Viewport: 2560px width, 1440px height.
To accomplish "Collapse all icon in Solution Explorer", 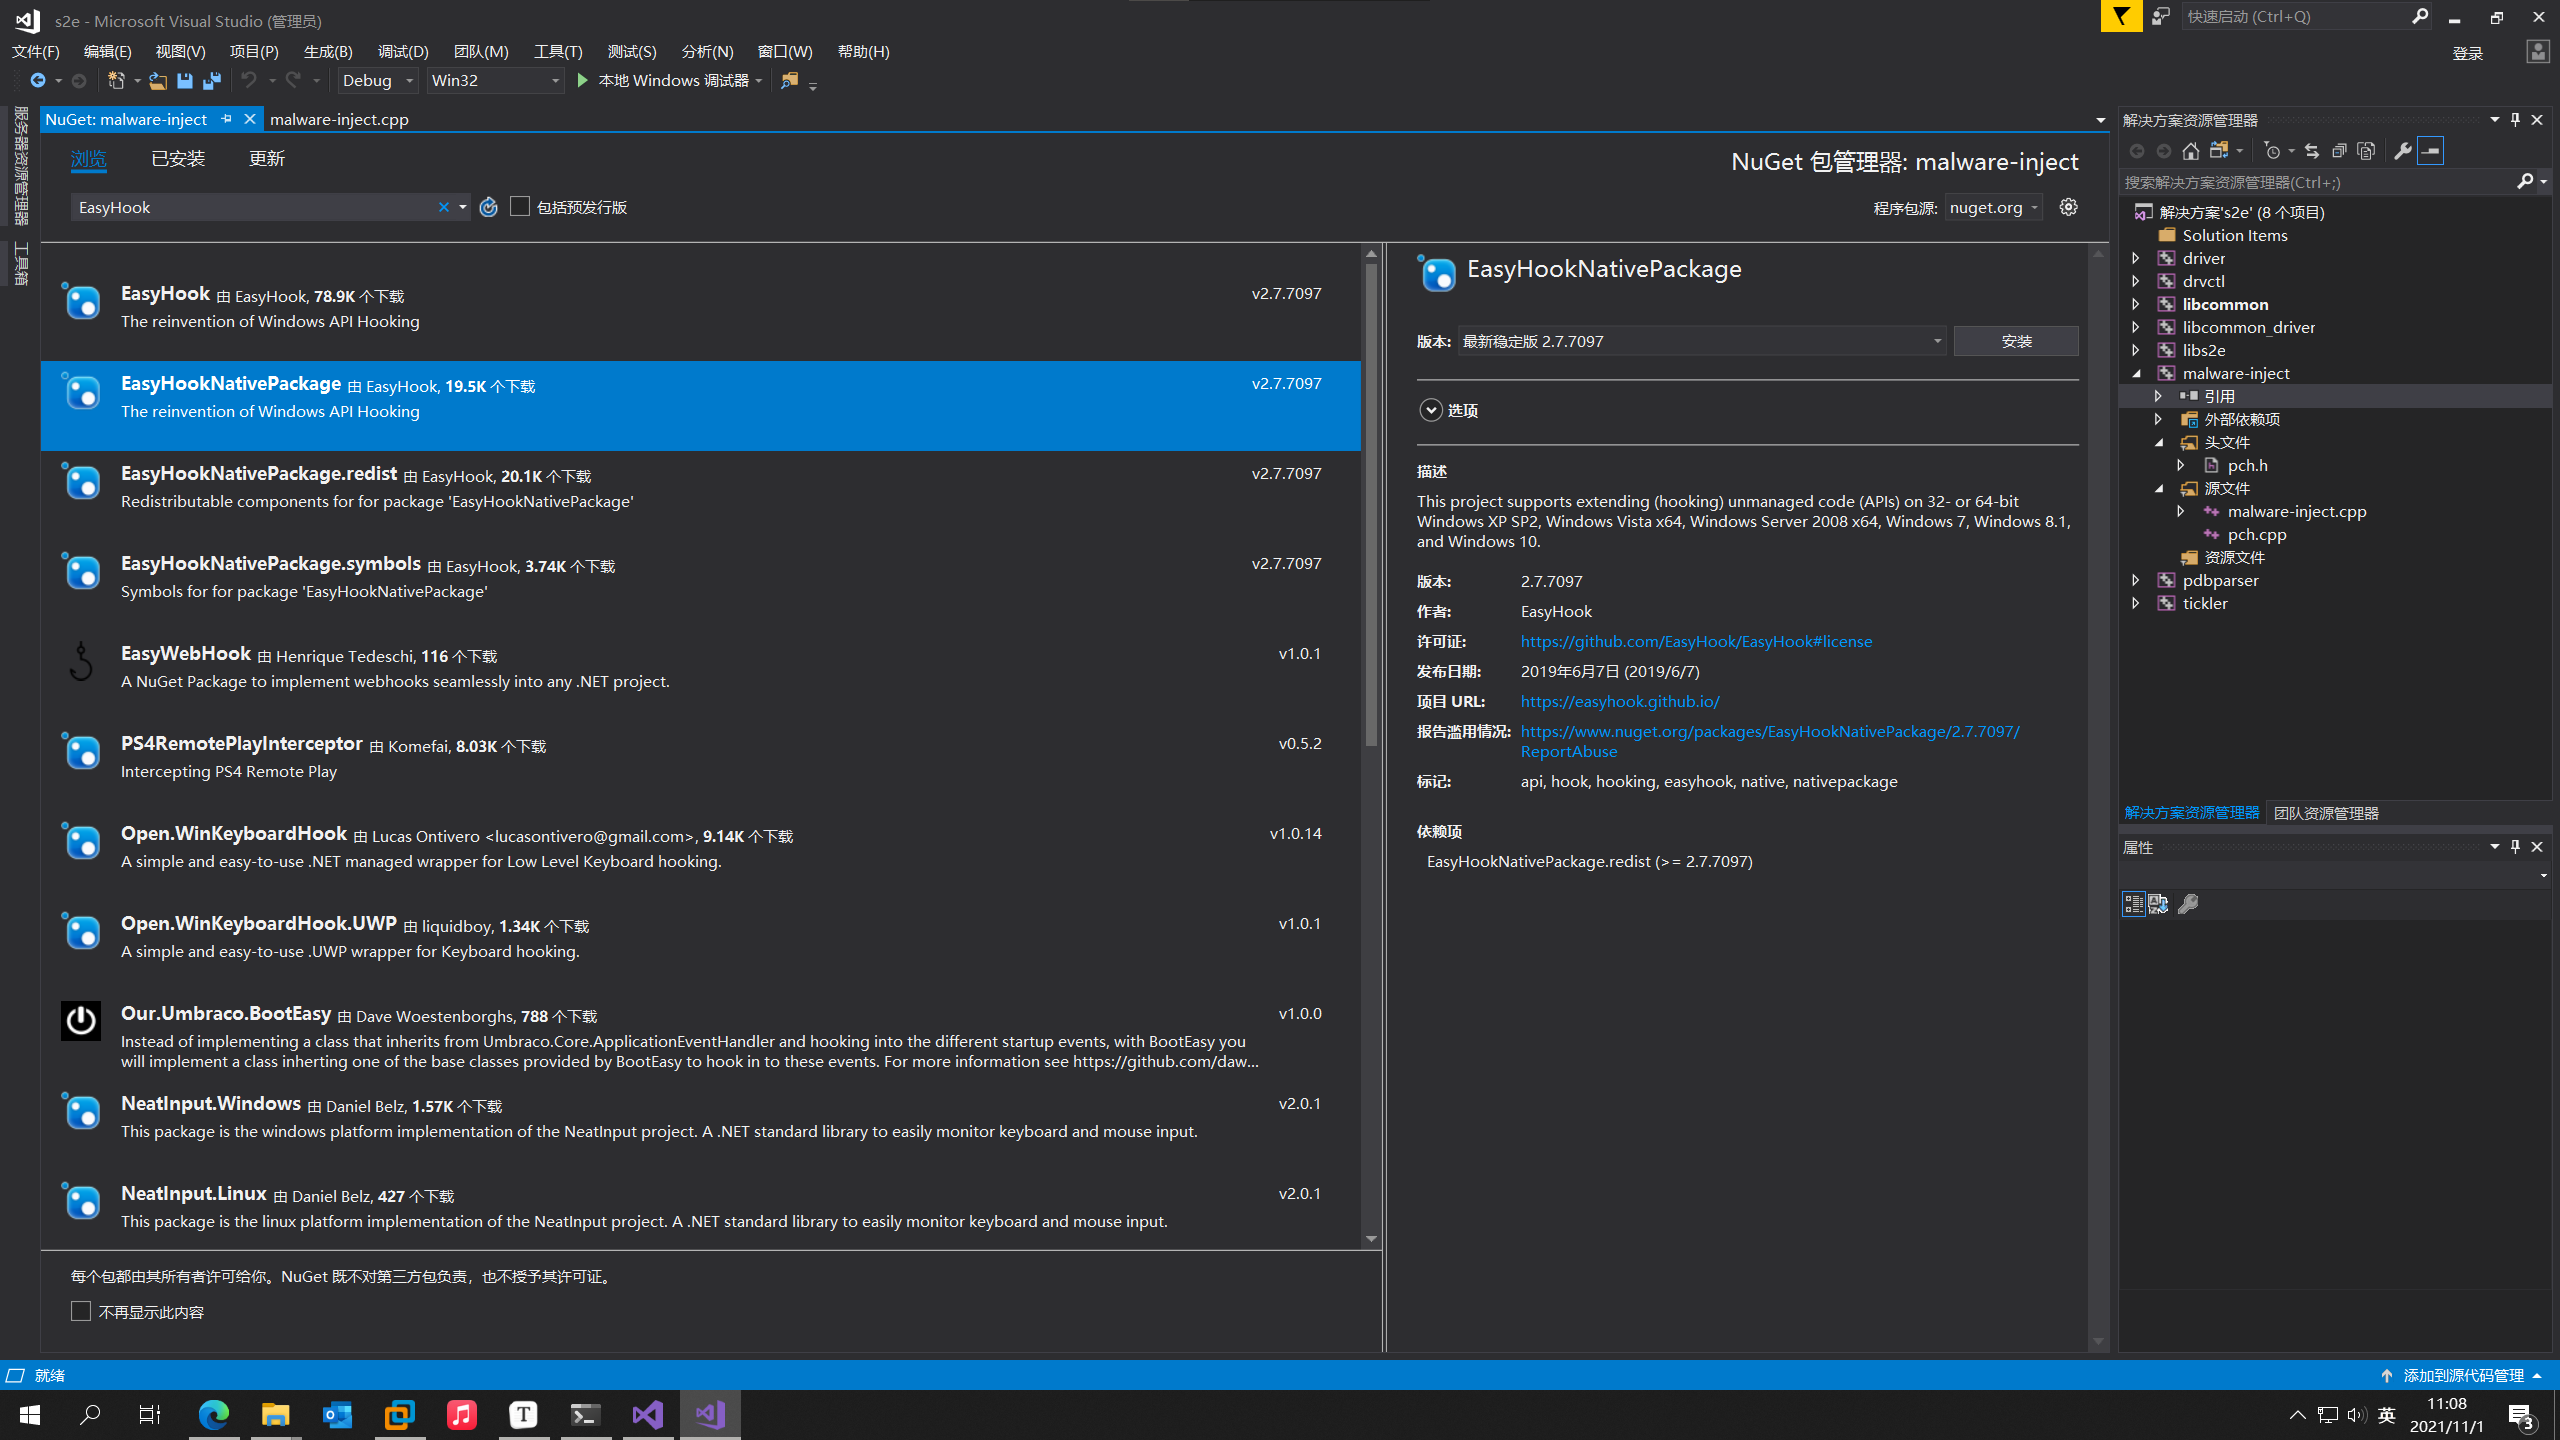I will point(2339,151).
